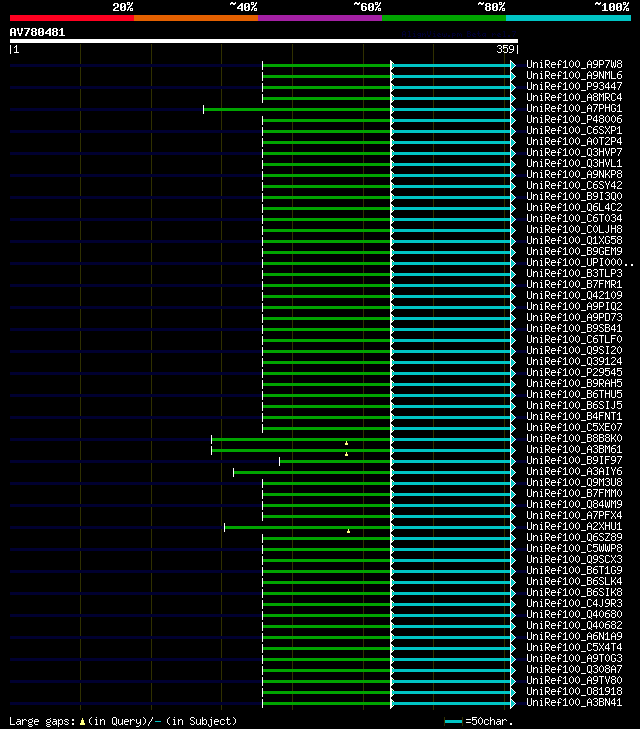Click the yellow gap marker in UniRef100_A3BM61 row
This screenshot has height=729, width=640.
click(347, 454)
